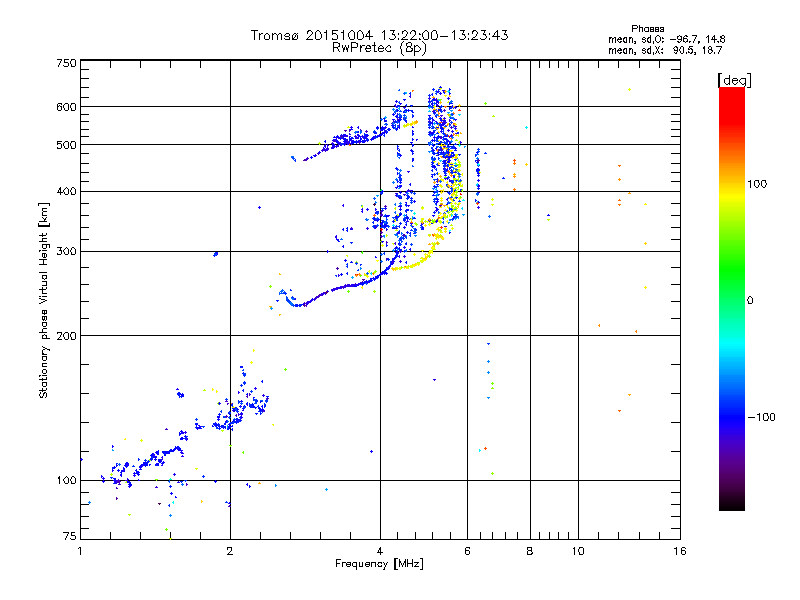Click the "RwPretec (8p)" subtitle
Image resolution: width=800 pixels, height=600 pixels.
click(x=379, y=48)
